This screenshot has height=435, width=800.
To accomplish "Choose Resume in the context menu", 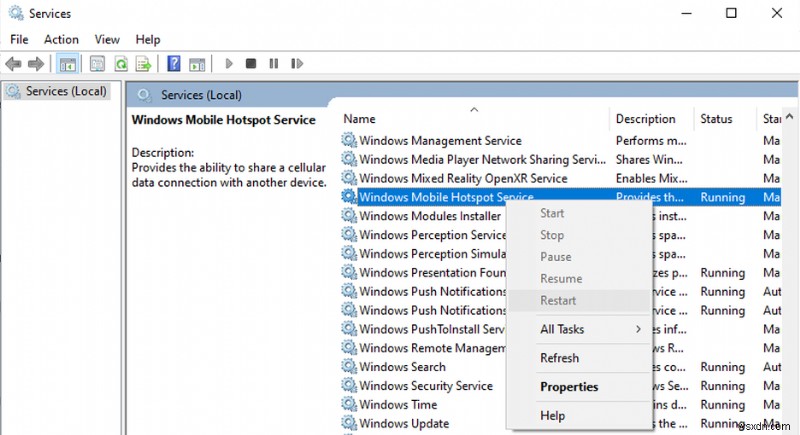I will point(580,279).
